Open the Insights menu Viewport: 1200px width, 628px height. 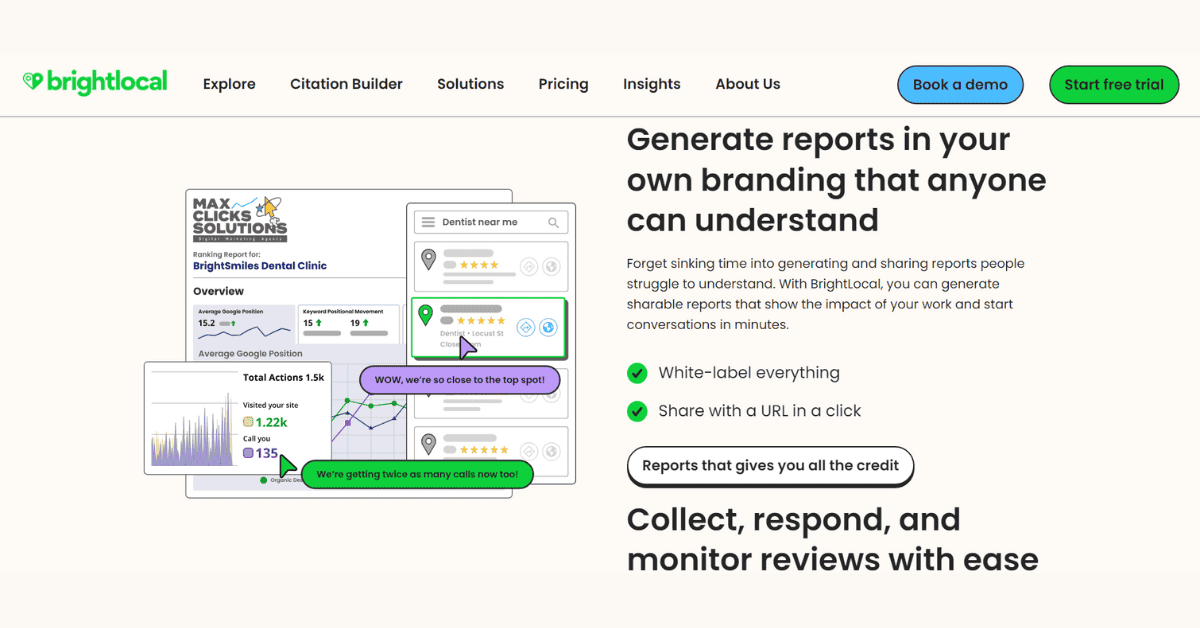point(651,84)
